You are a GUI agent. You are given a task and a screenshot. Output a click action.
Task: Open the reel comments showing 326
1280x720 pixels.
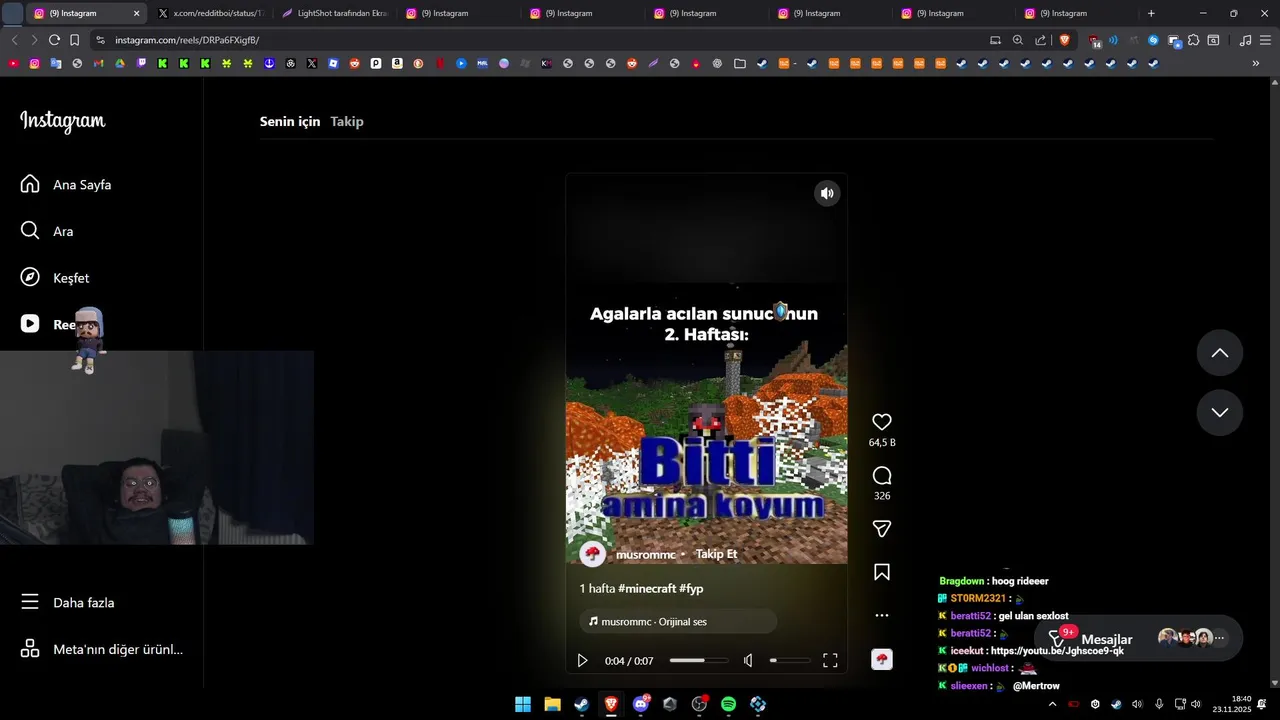pyautogui.click(x=881, y=475)
